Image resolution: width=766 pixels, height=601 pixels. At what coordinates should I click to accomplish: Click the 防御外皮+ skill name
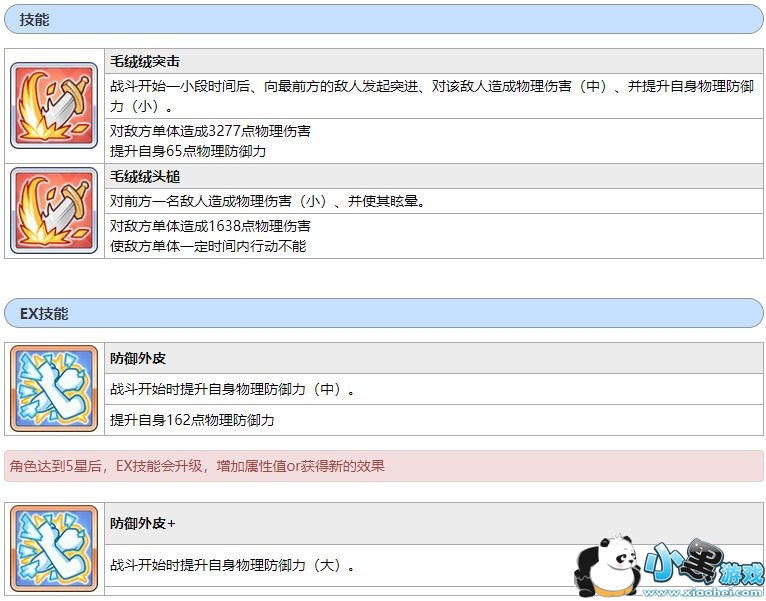point(143,523)
